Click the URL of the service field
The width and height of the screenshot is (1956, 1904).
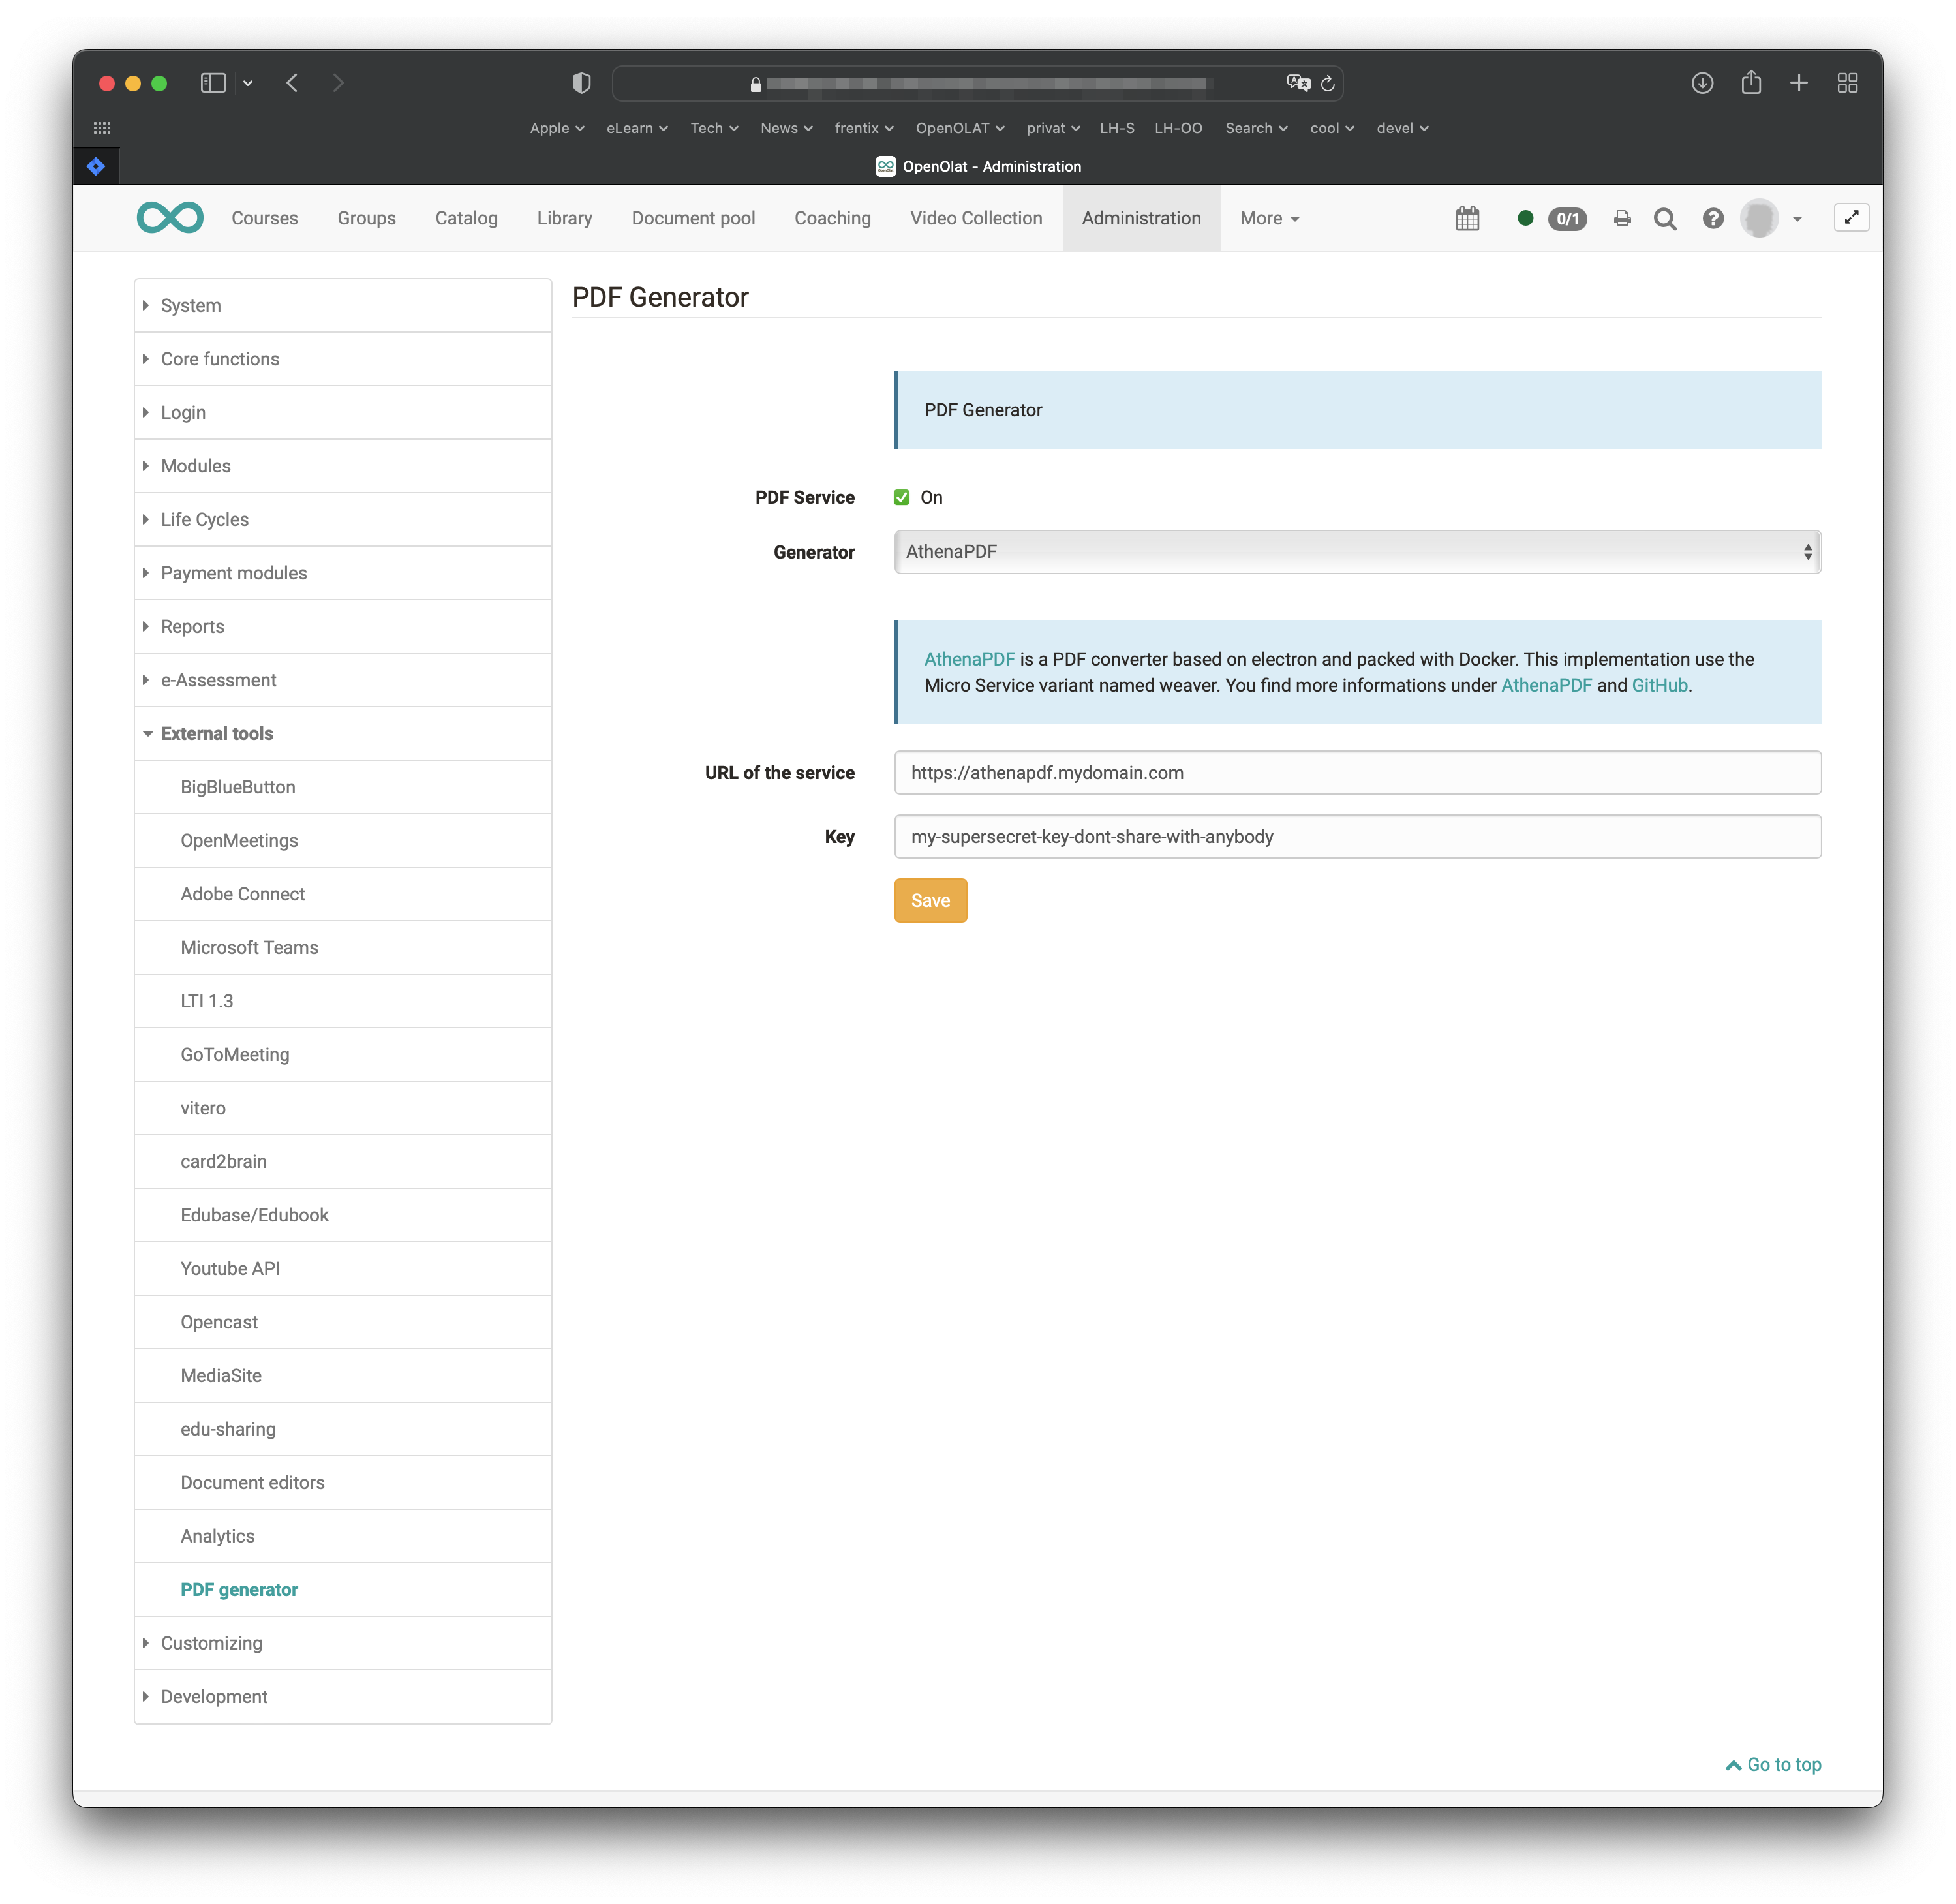pos(1357,773)
